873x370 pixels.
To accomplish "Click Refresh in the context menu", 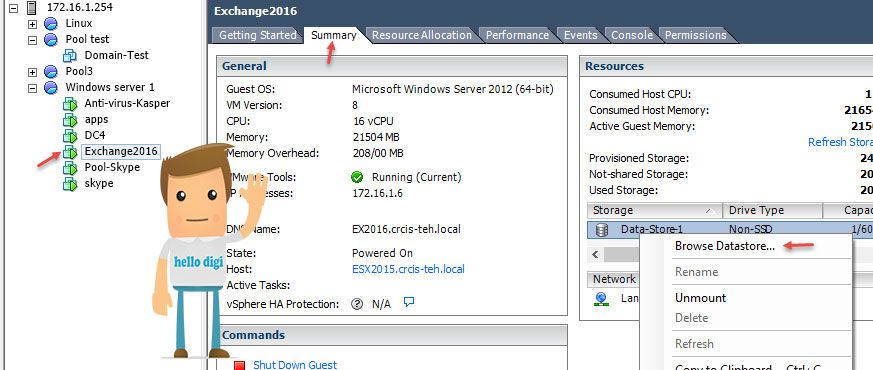I will point(694,344).
